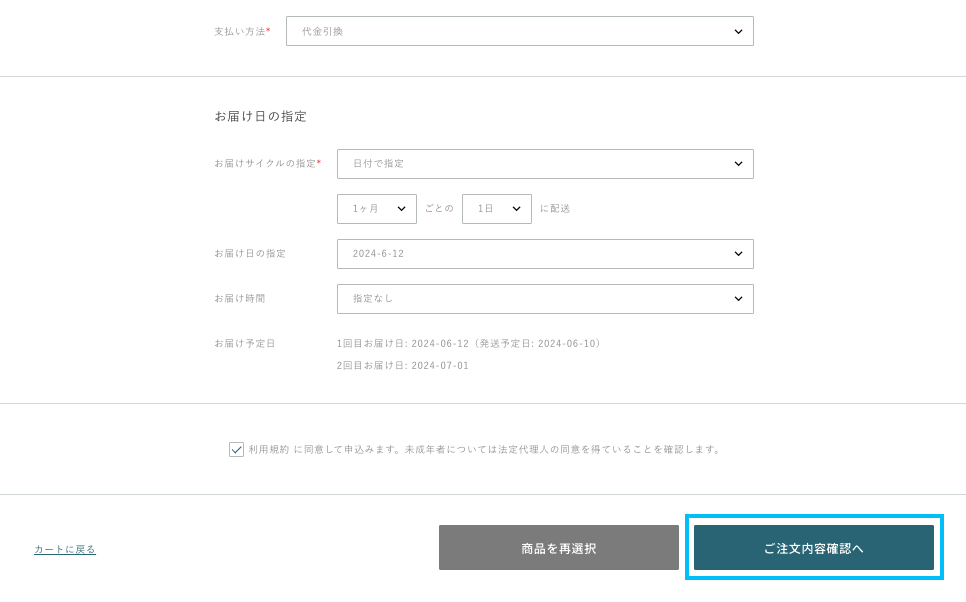Expand the 1ヶ月 interval dropdown
The height and width of the screenshot is (602, 966).
[376, 209]
